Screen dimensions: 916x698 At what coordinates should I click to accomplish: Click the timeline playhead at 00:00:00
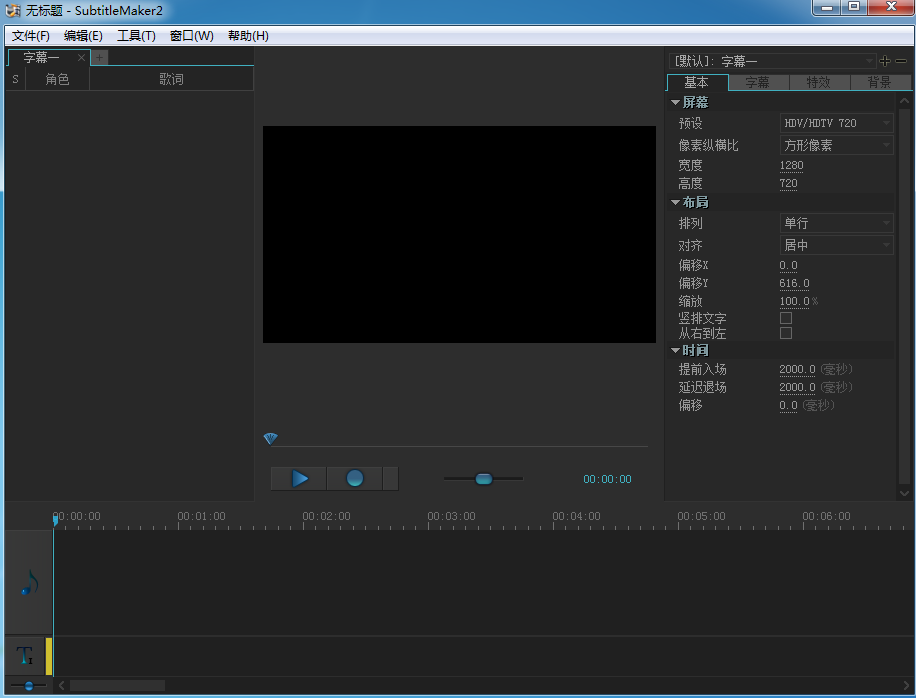pyautogui.click(x=55, y=519)
